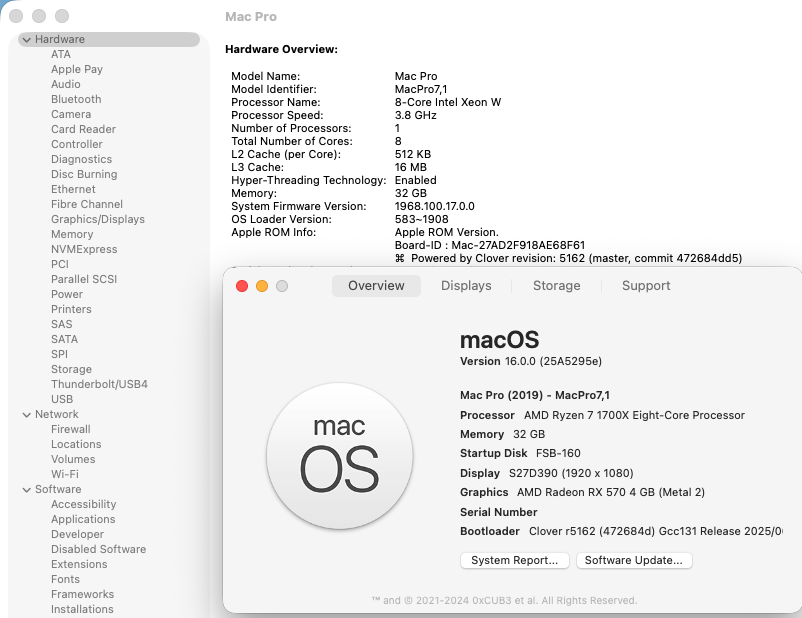Switch to the Storage tab
Image resolution: width=802 pixels, height=618 pixels.
556,285
